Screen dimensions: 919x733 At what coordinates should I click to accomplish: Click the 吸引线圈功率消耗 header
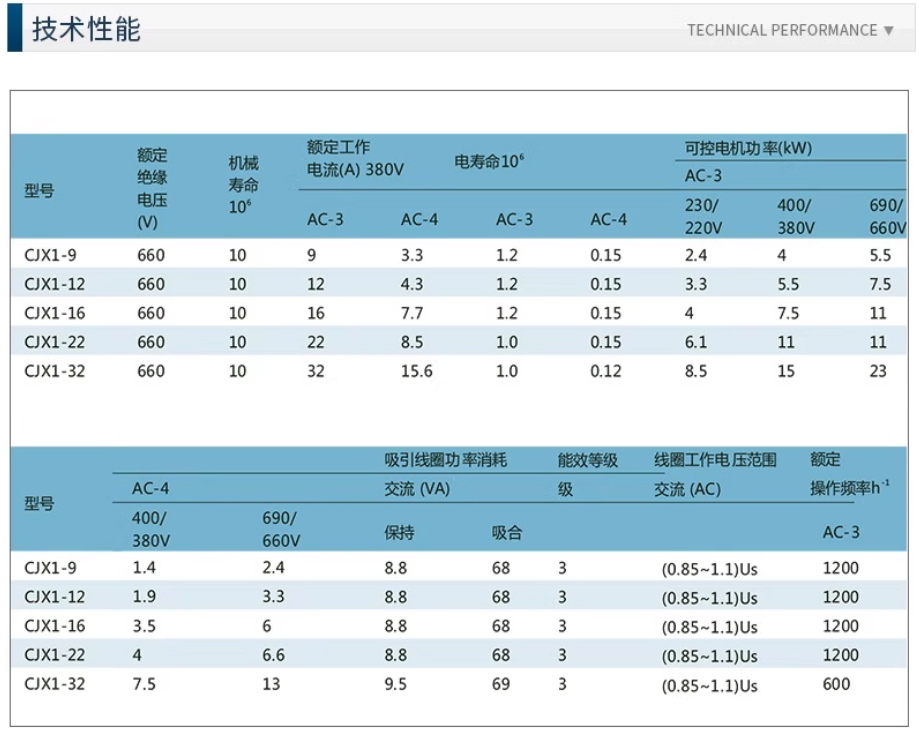point(446,458)
